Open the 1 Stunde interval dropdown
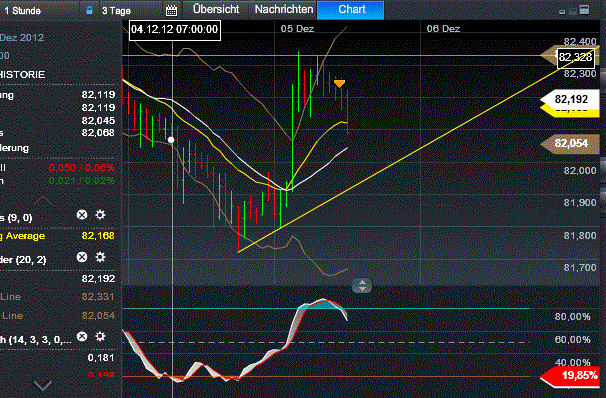Viewport: 606px width, 398px height. (x=22, y=10)
